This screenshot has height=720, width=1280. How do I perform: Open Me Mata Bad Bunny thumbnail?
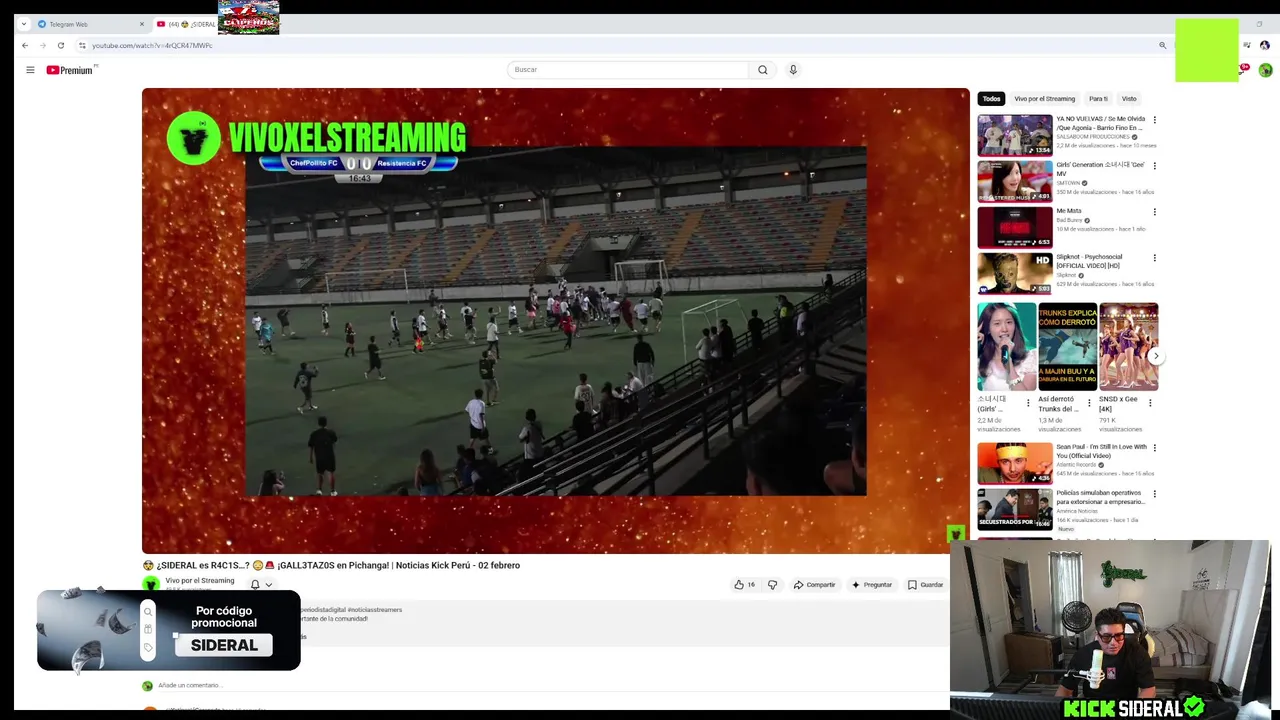coord(1015,227)
